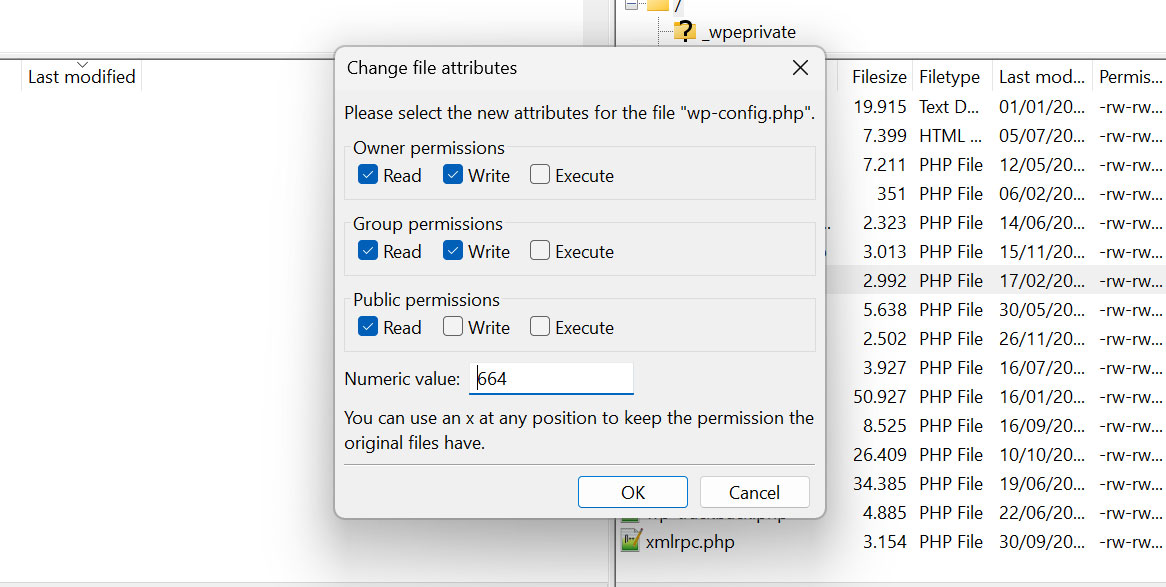
Task: Disable Owner permissions Write checkbox
Action: click(x=453, y=175)
